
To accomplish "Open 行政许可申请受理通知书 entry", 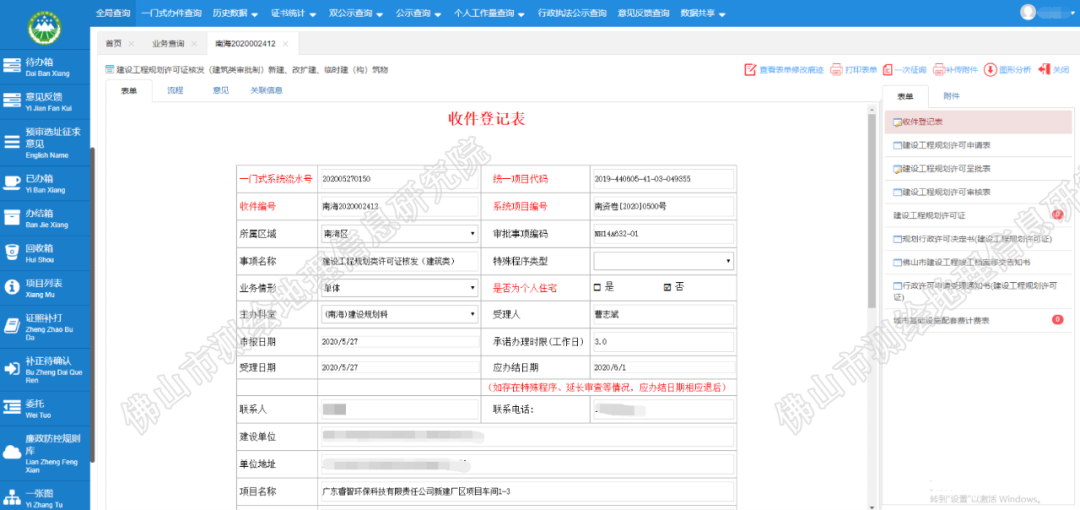I will click(x=978, y=290).
